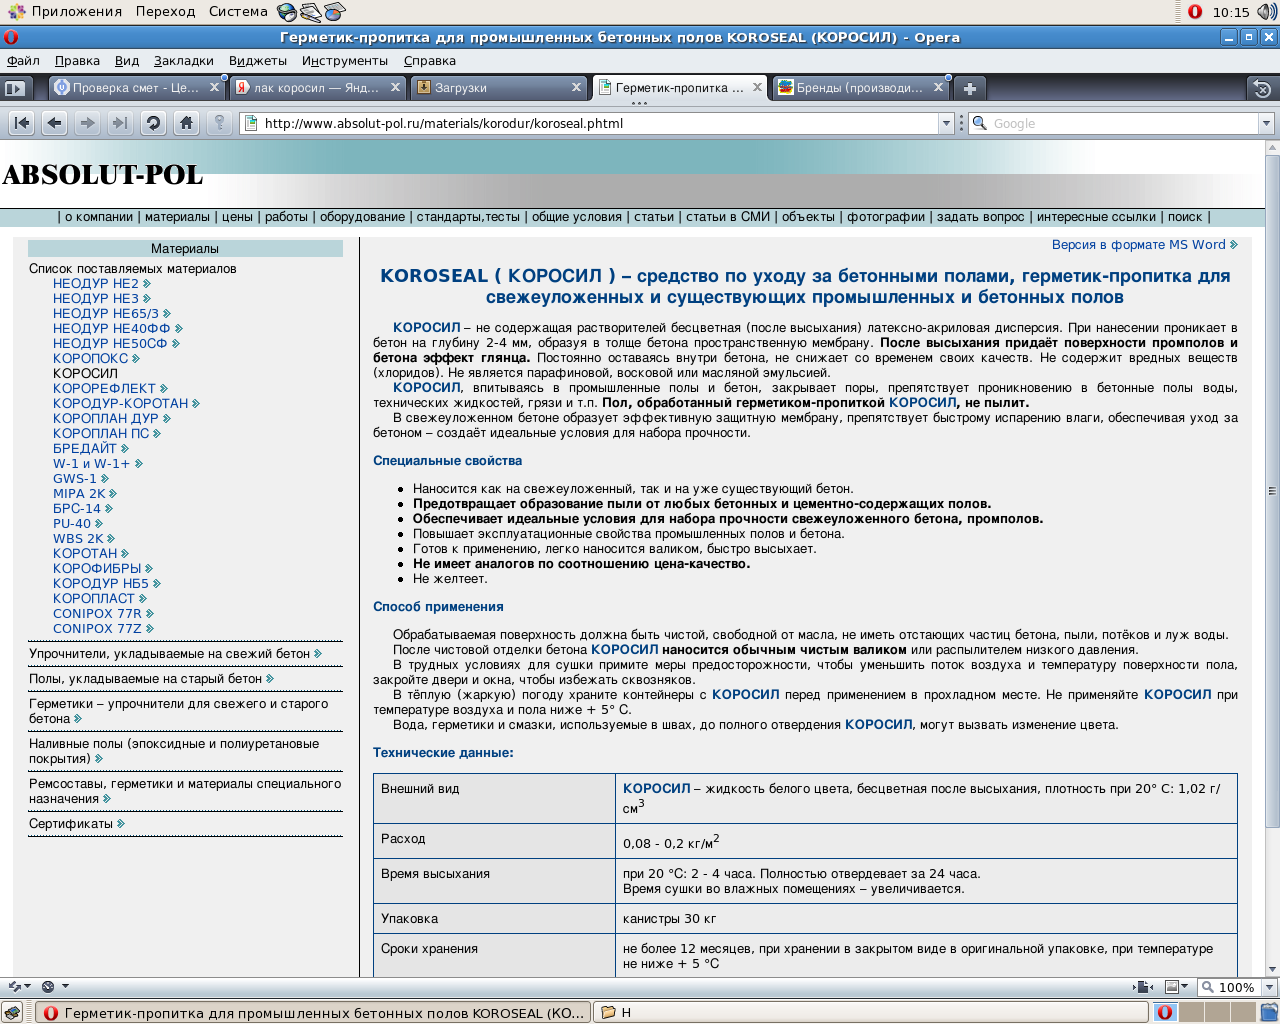
Task: Open the Инструменты menu
Action: [344, 61]
